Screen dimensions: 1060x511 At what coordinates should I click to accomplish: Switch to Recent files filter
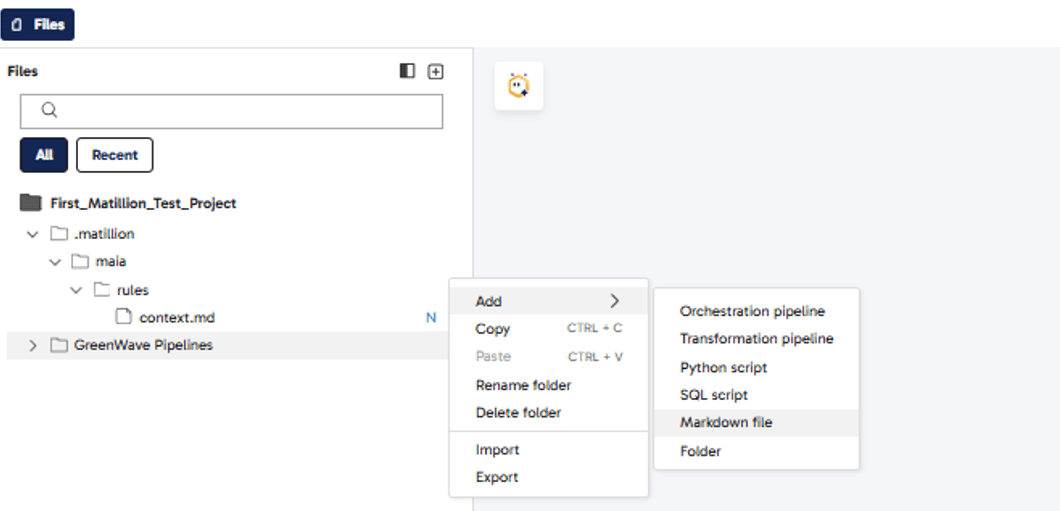115,155
